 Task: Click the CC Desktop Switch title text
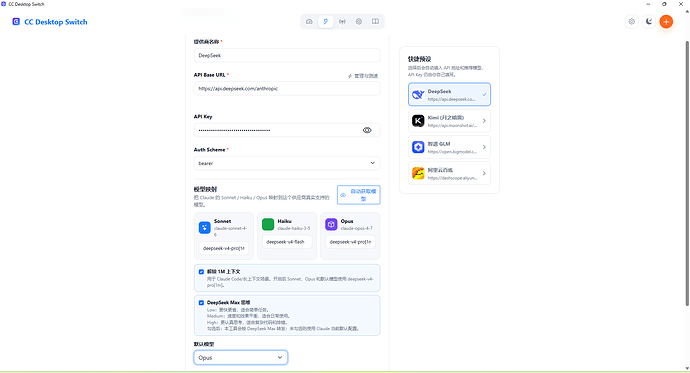click(x=56, y=22)
